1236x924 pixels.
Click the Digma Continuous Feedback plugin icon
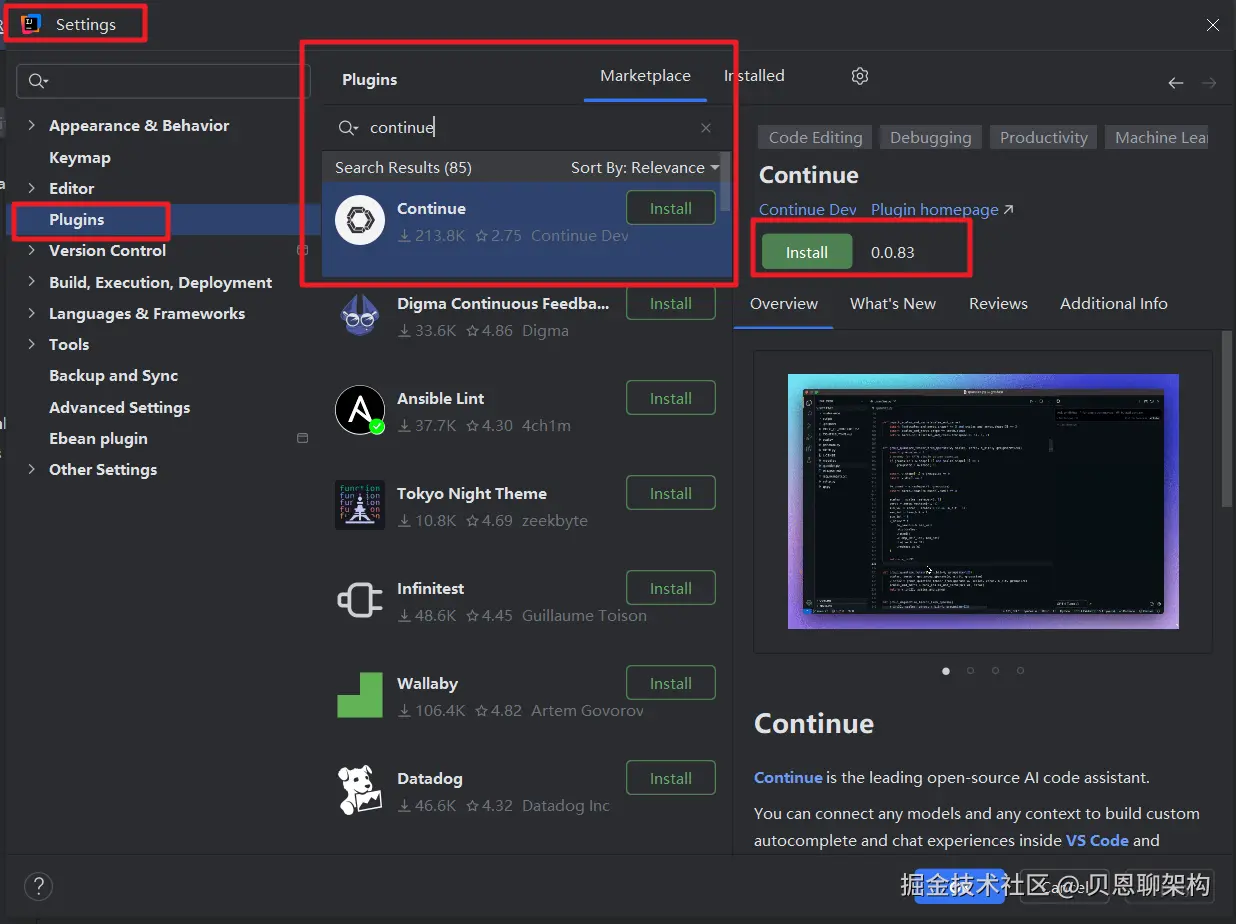click(360, 316)
